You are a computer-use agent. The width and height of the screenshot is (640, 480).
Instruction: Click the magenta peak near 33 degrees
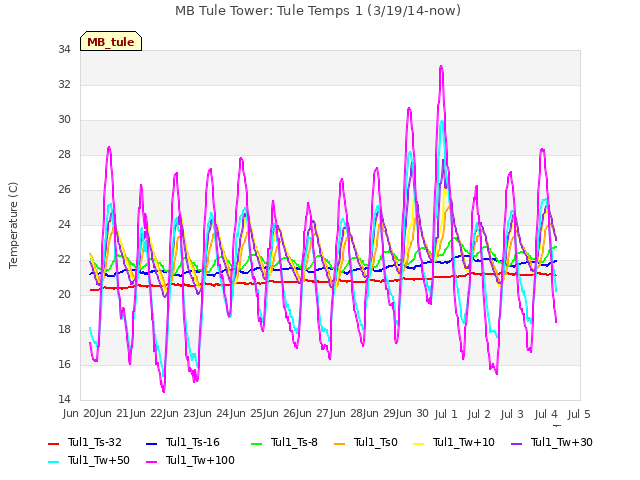coord(441,67)
